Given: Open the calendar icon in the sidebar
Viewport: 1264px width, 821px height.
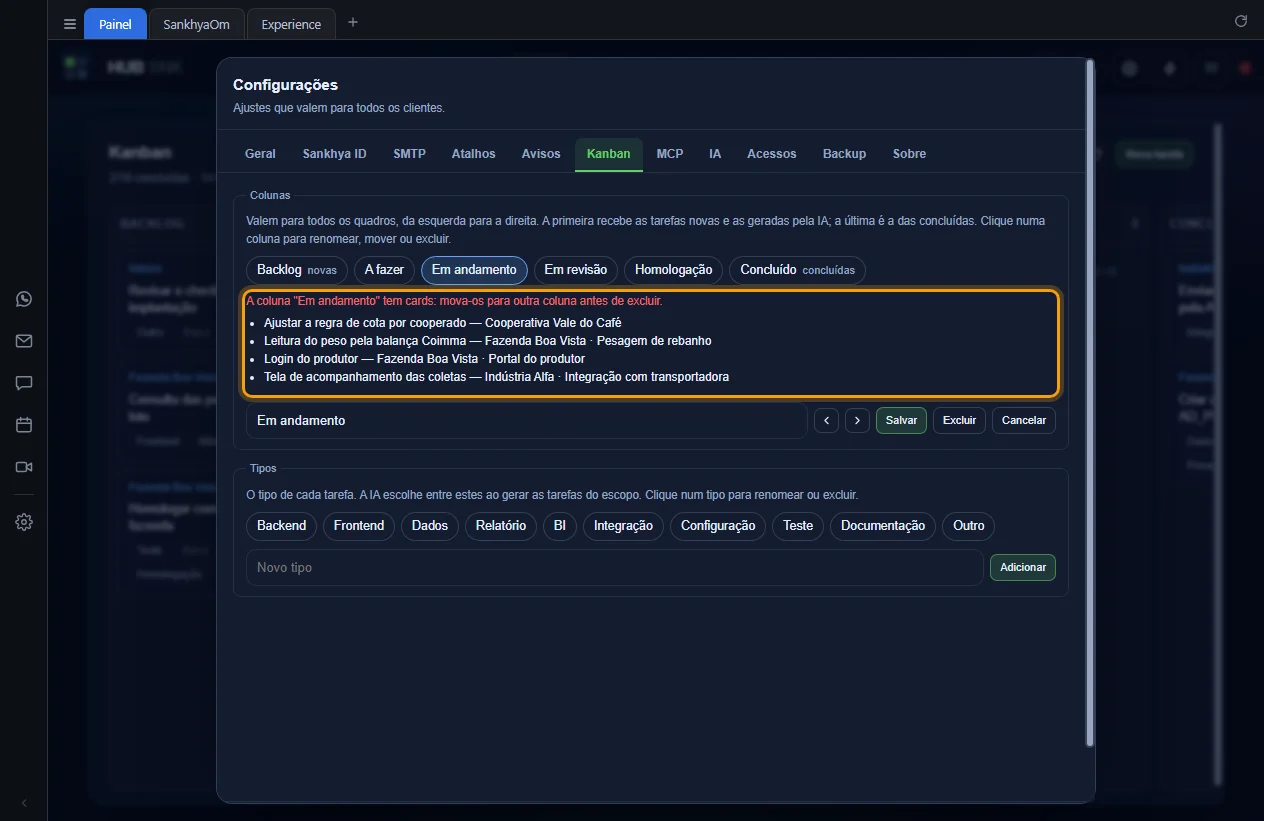Looking at the screenshot, I should 24,425.
